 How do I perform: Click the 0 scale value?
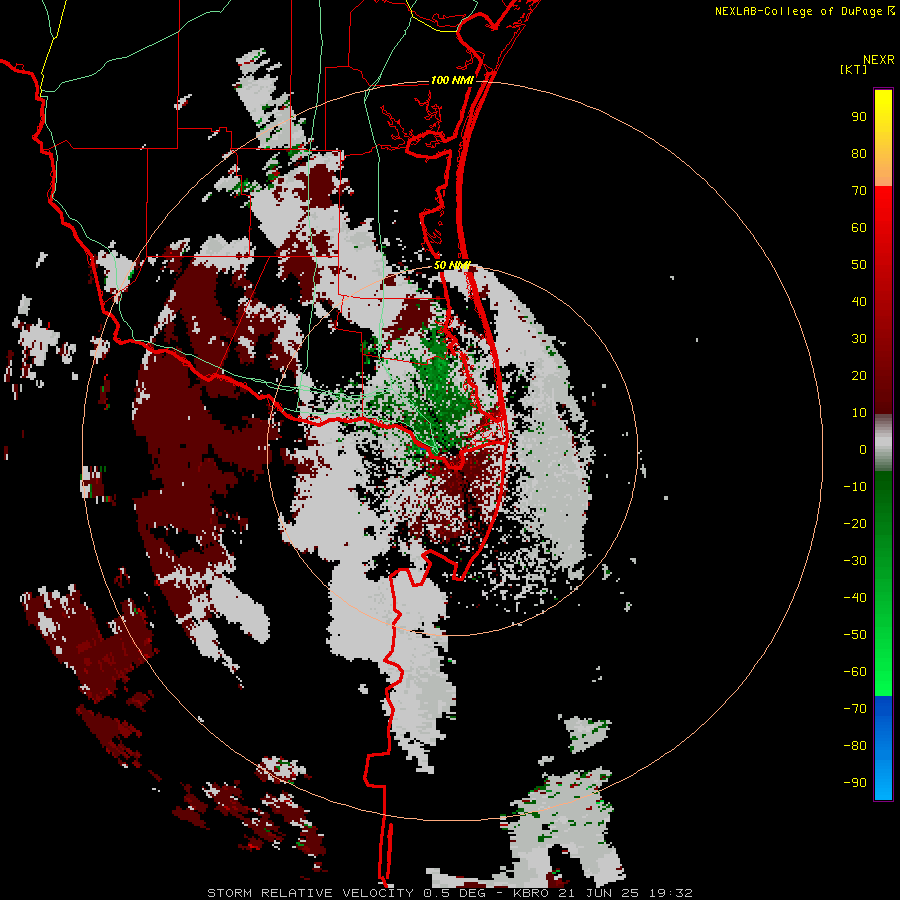click(863, 450)
